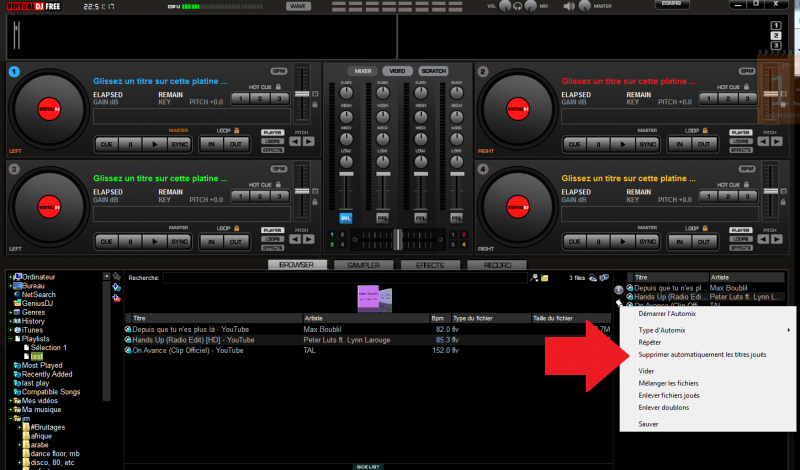Collapse the Playlists tree node

(x=8, y=338)
